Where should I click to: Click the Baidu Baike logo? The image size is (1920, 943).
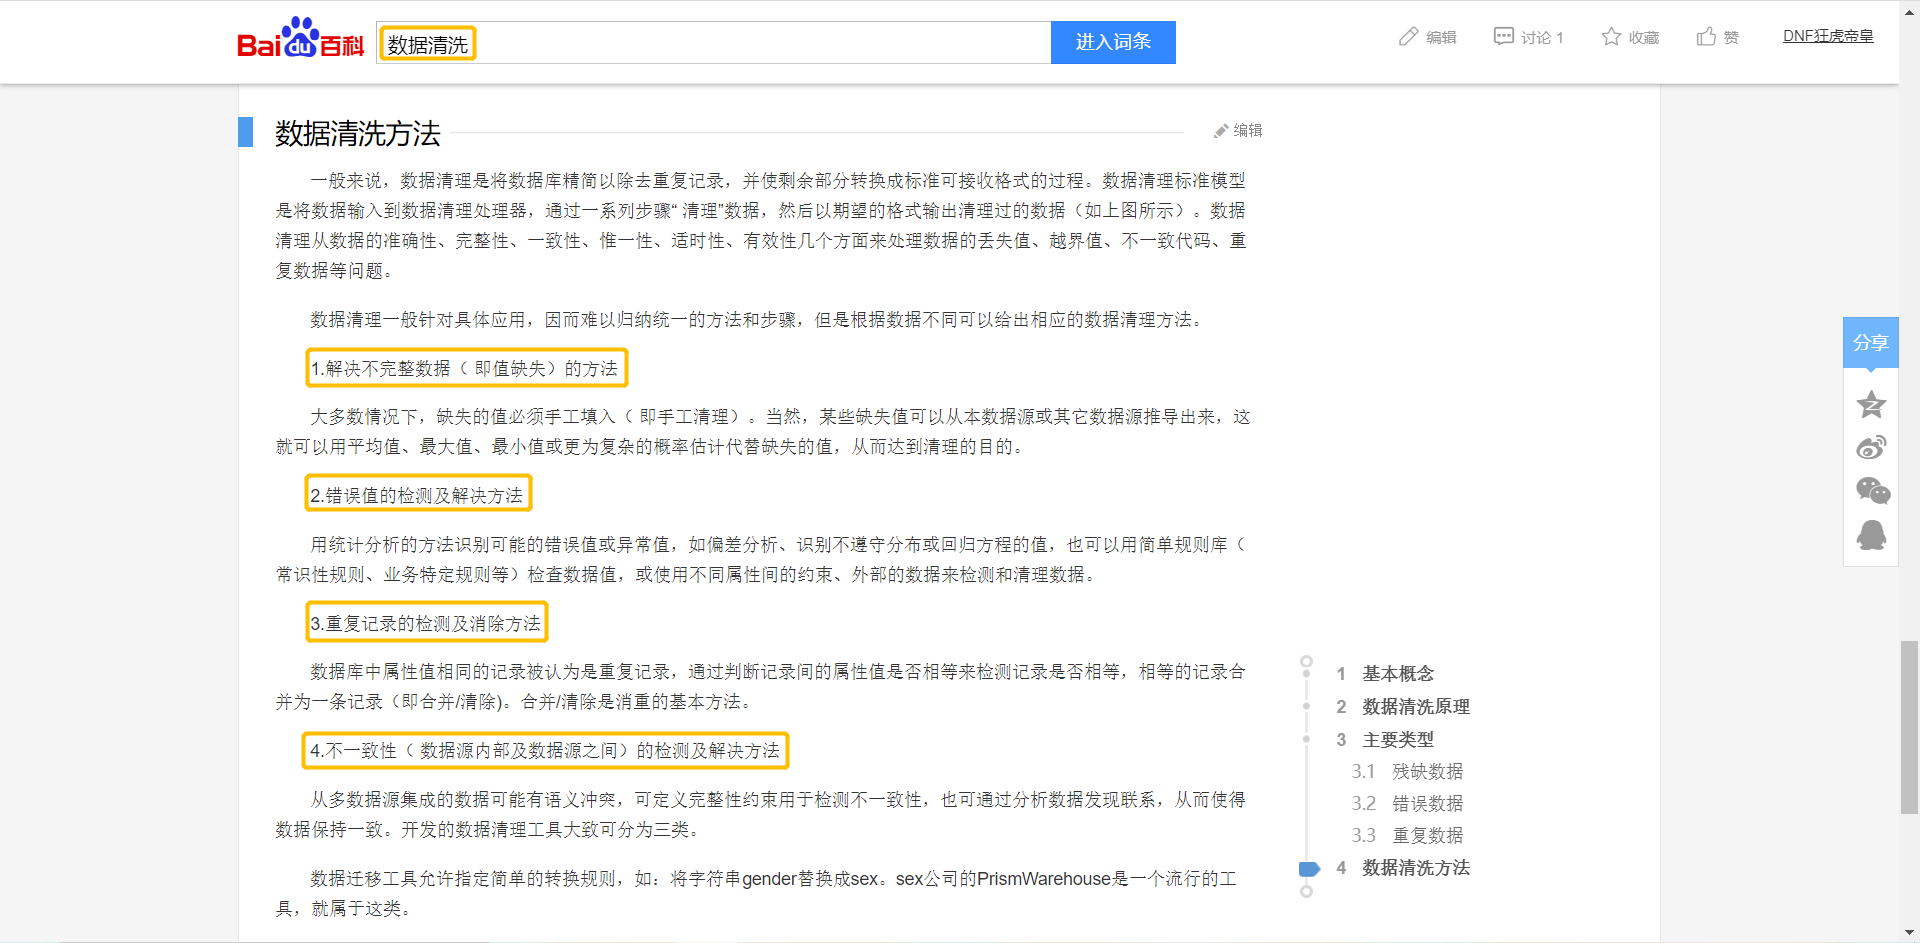pyautogui.click(x=300, y=42)
